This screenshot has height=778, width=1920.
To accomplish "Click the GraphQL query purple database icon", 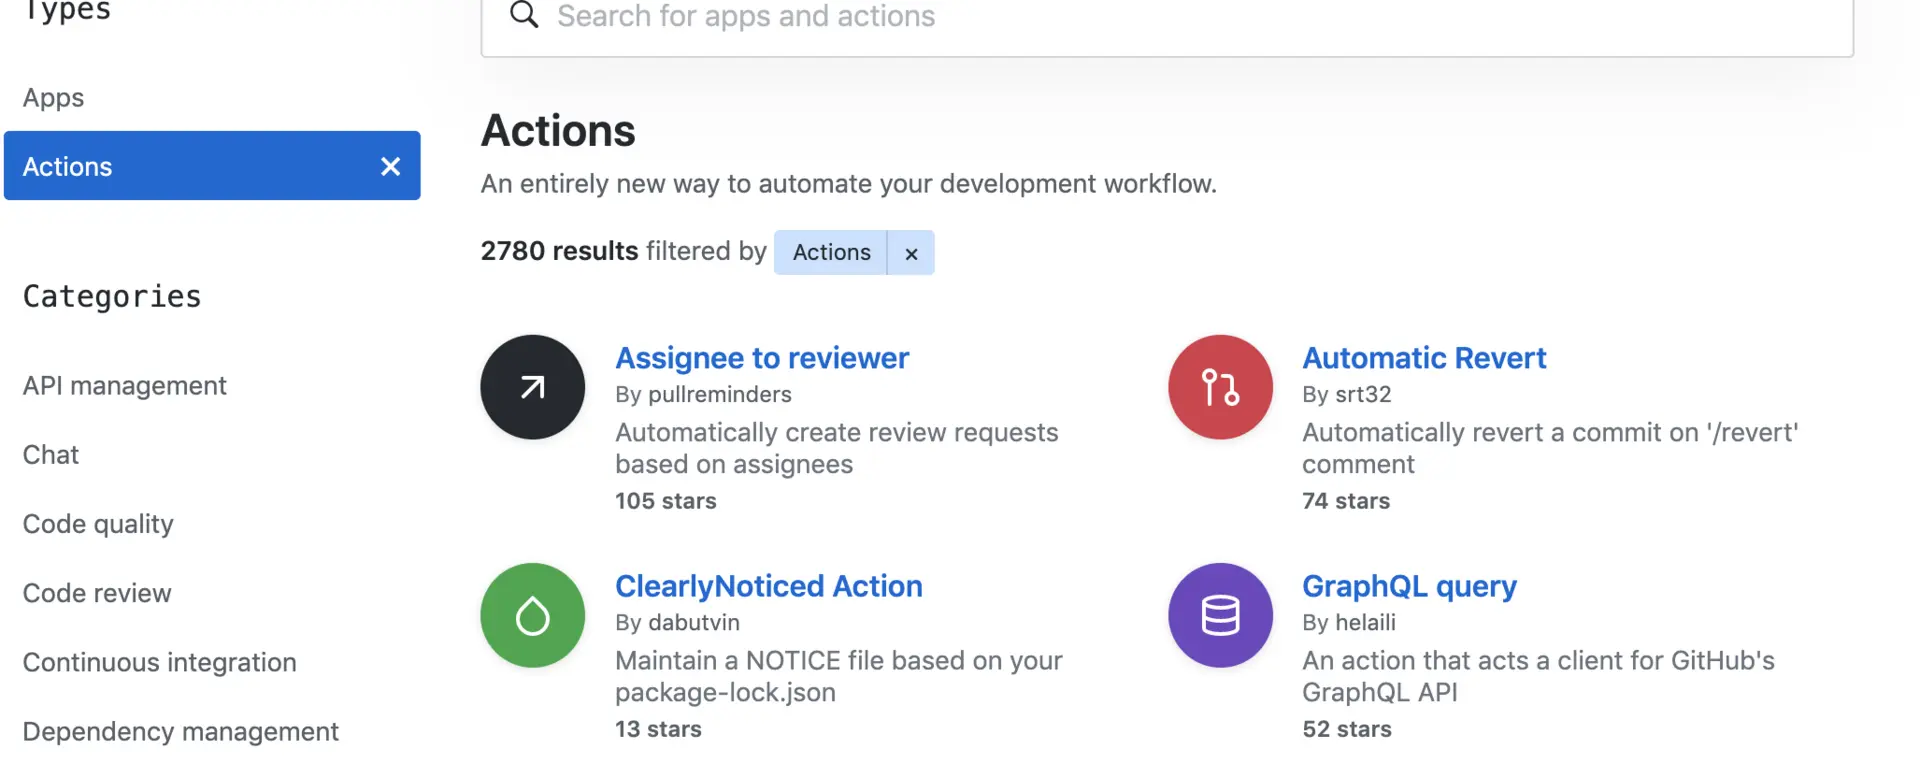I will 1220,615.
